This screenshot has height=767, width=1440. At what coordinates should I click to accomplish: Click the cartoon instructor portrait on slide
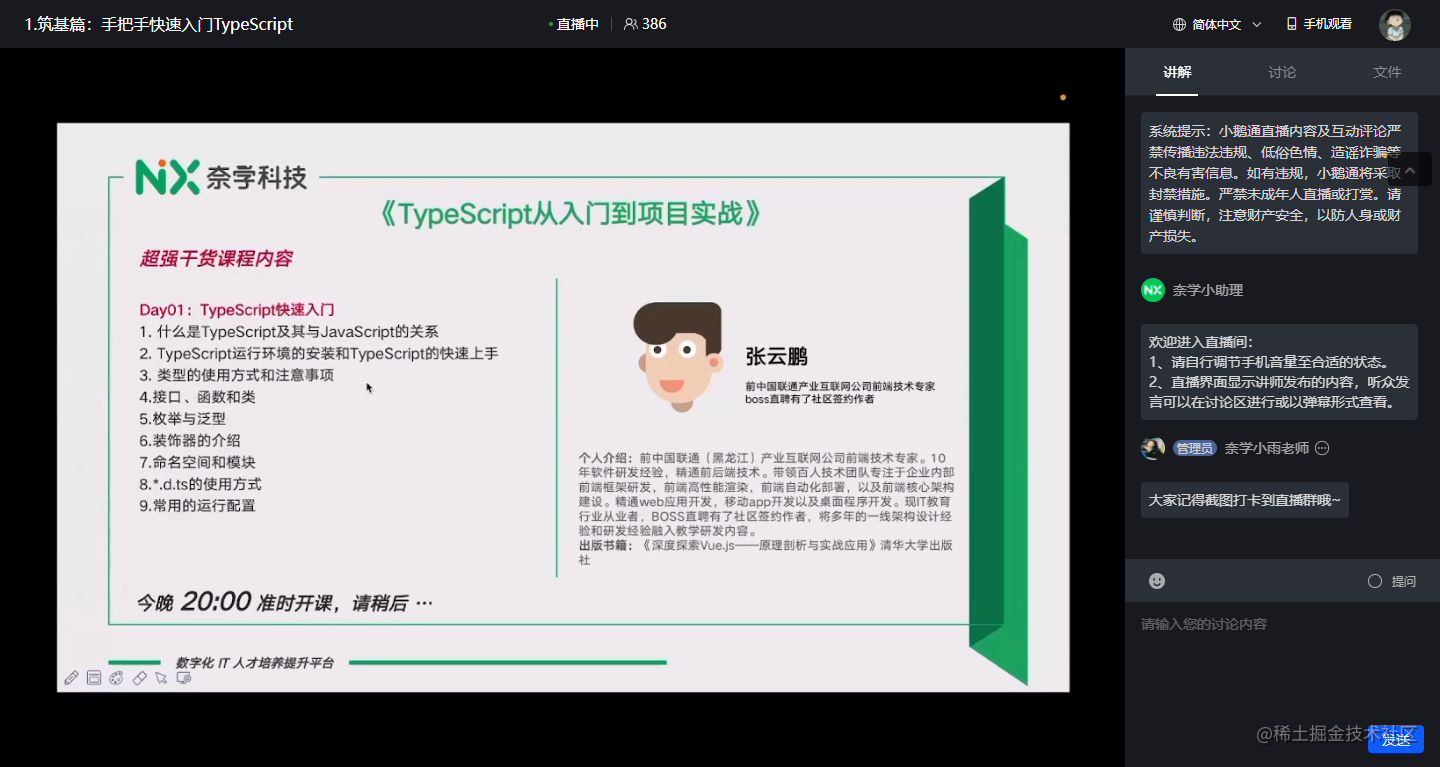678,356
